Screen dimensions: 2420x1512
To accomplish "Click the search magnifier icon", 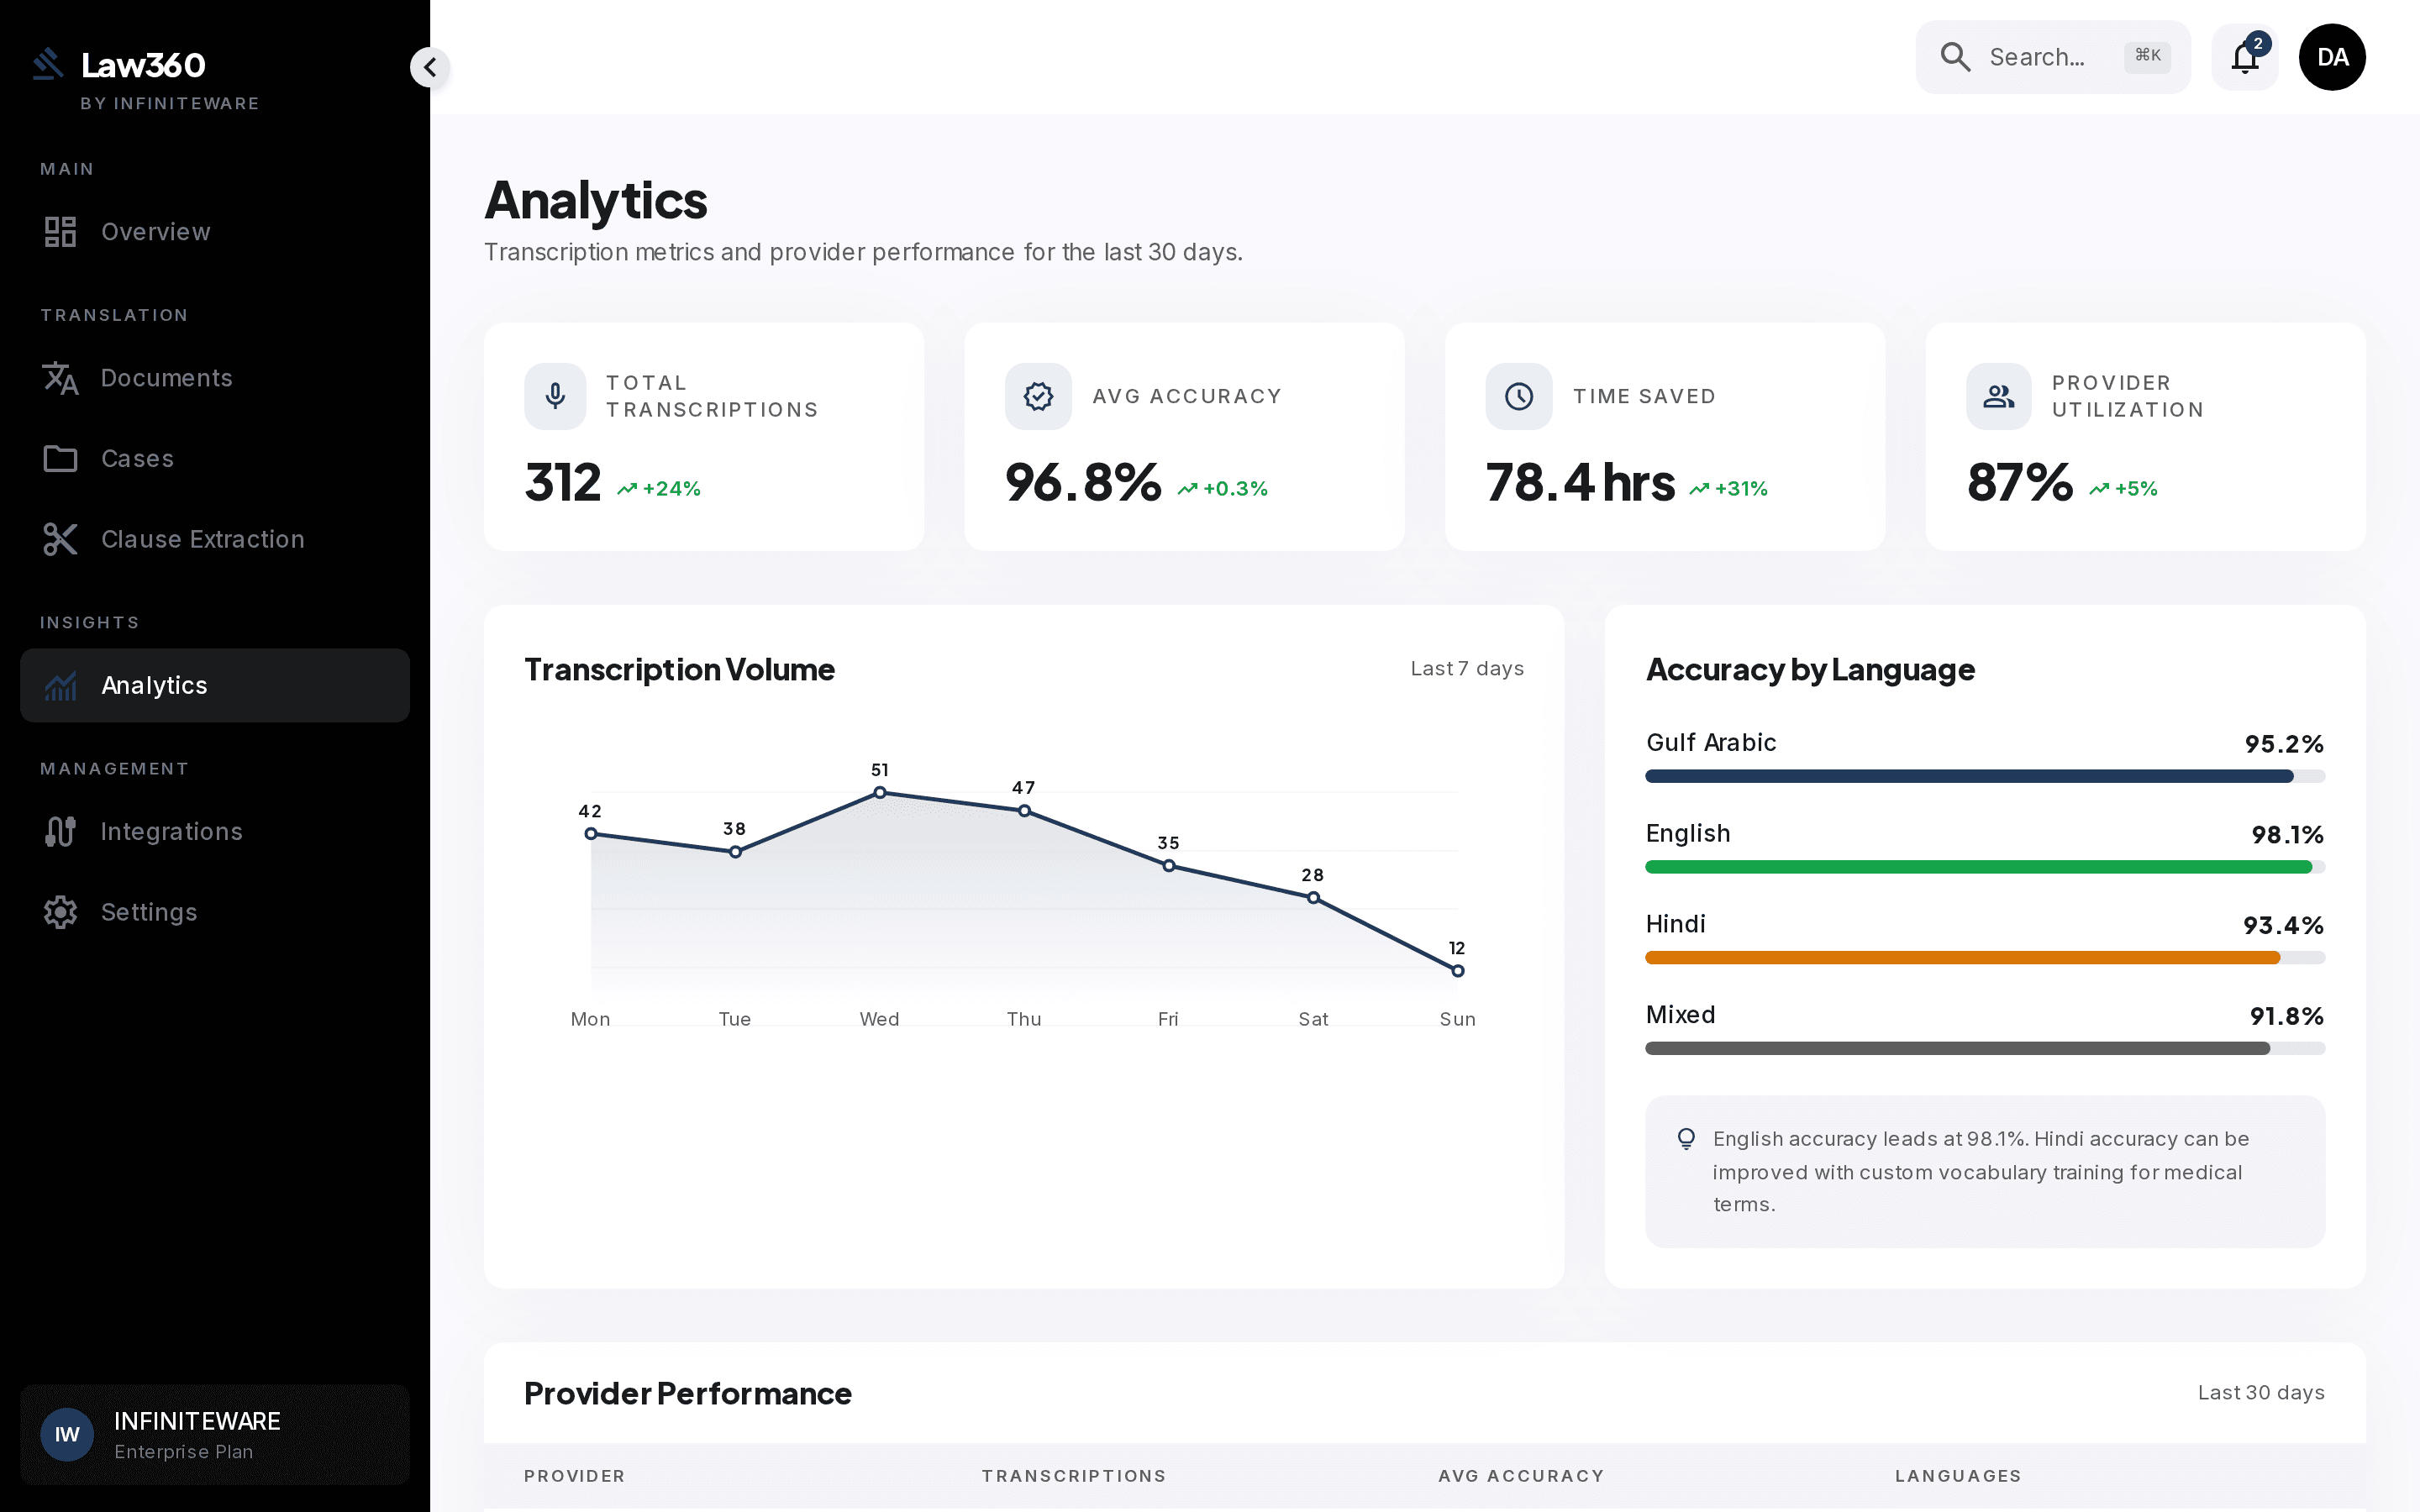I will pos(1955,57).
